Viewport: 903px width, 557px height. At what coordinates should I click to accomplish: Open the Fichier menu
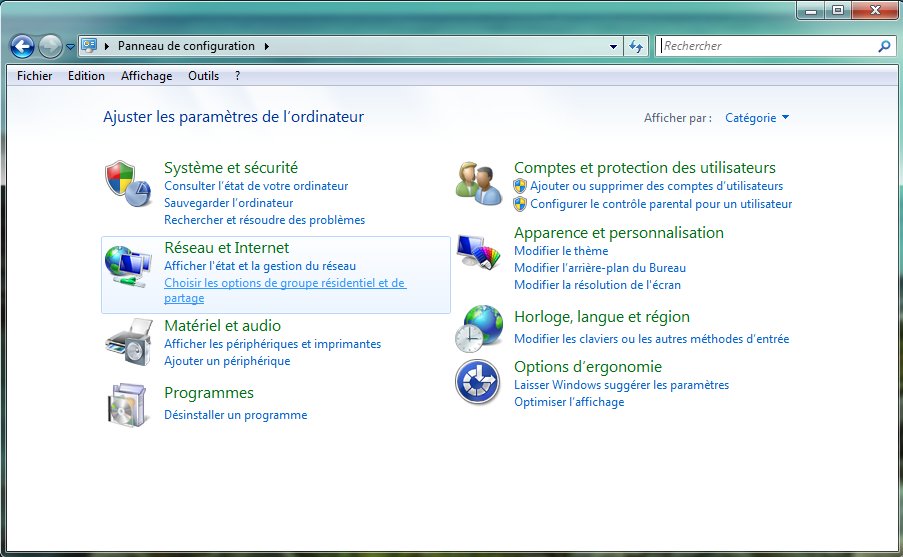(35, 76)
